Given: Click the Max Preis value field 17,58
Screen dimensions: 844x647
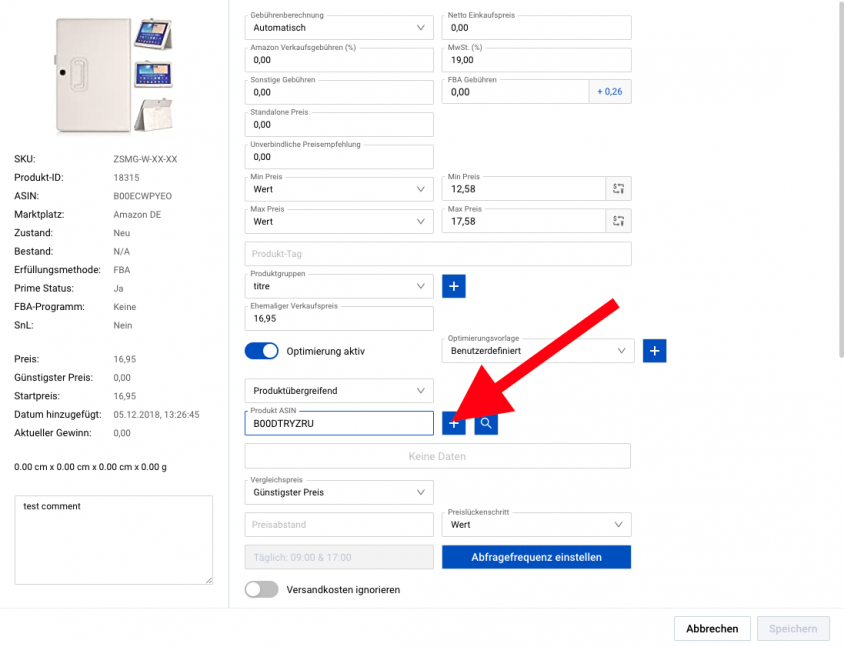Looking at the screenshot, I should coord(524,221).
